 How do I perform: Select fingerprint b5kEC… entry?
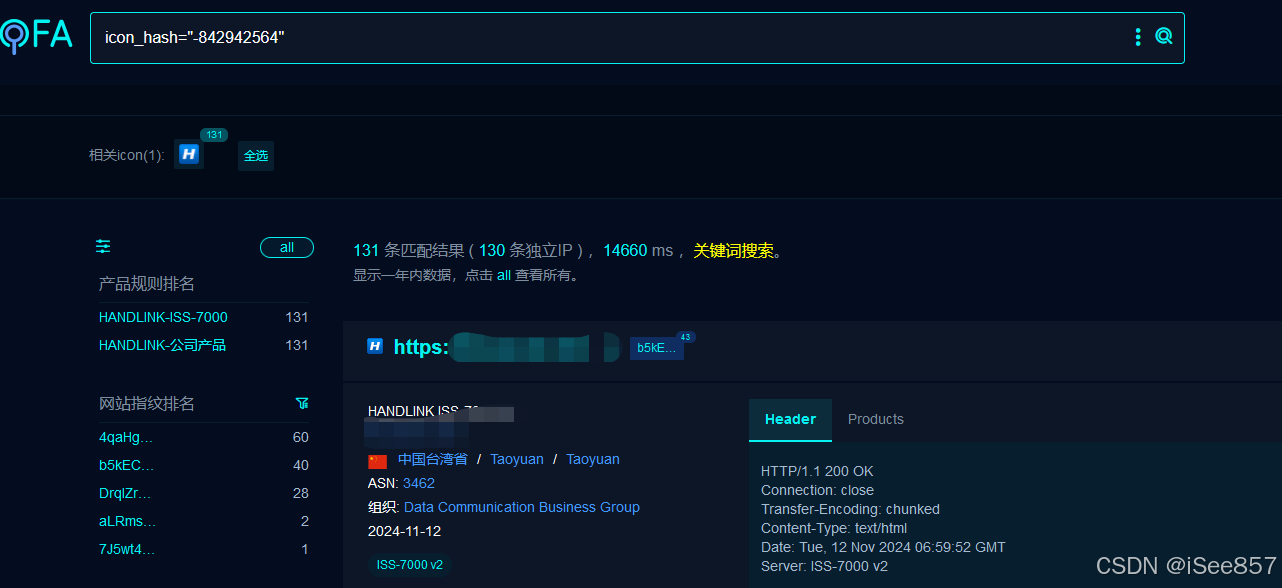pyautogui.click(x=126, y=465)
